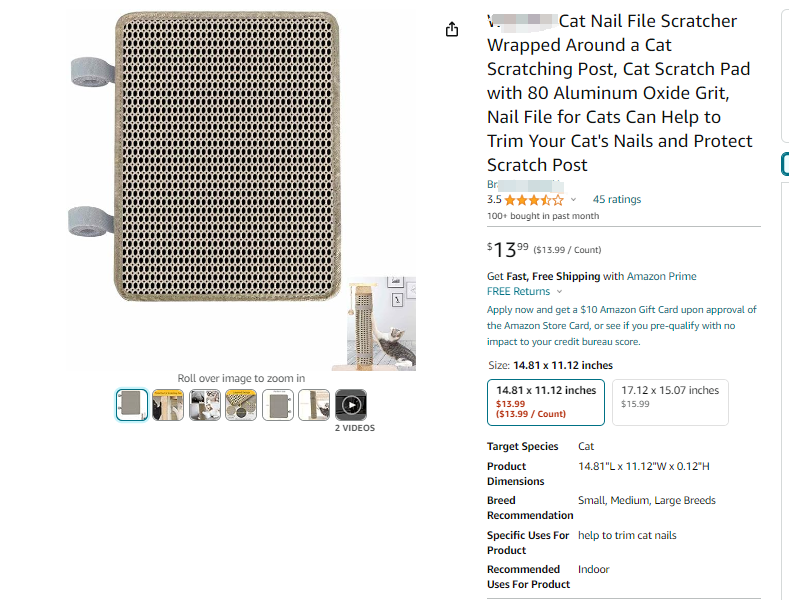
Task: Show the fourth thumbnail with mesh closeup
Action: (241, 405)
